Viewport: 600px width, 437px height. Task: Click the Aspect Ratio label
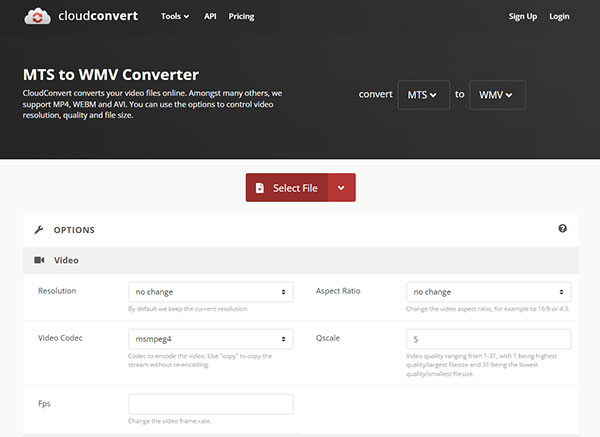click(338, 291)
